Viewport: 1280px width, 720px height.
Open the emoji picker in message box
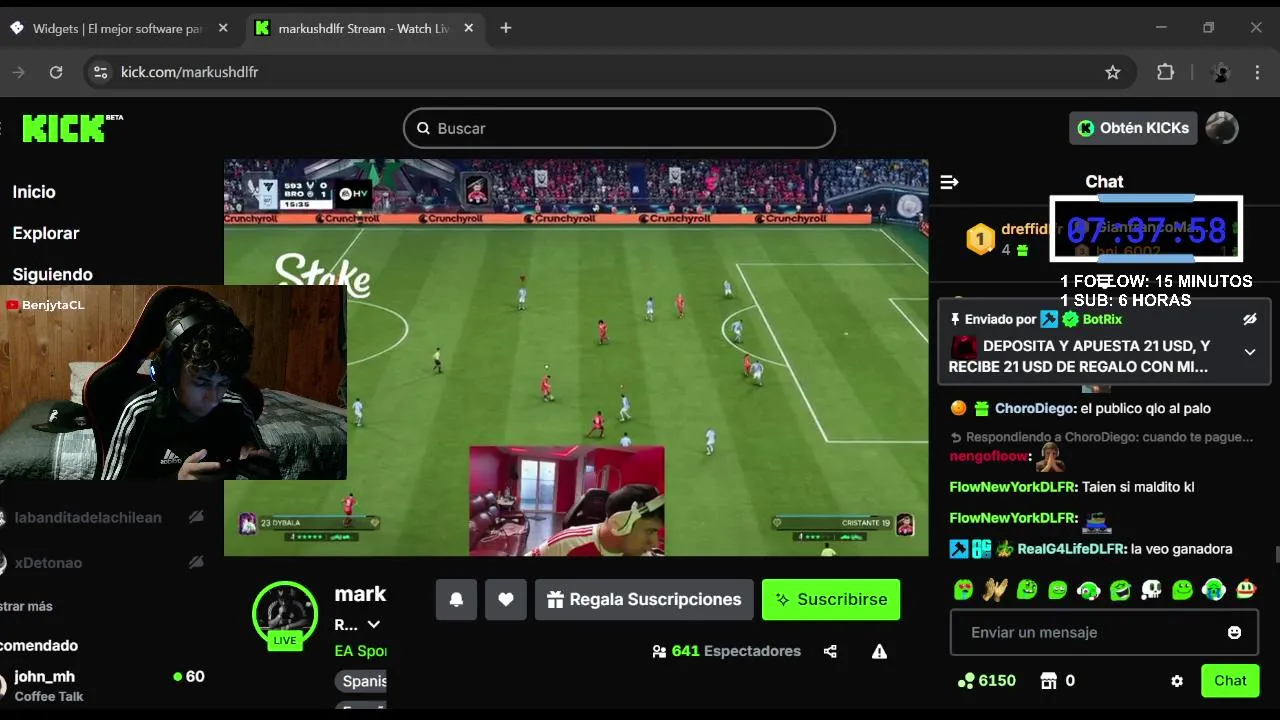pos(1234,633)
